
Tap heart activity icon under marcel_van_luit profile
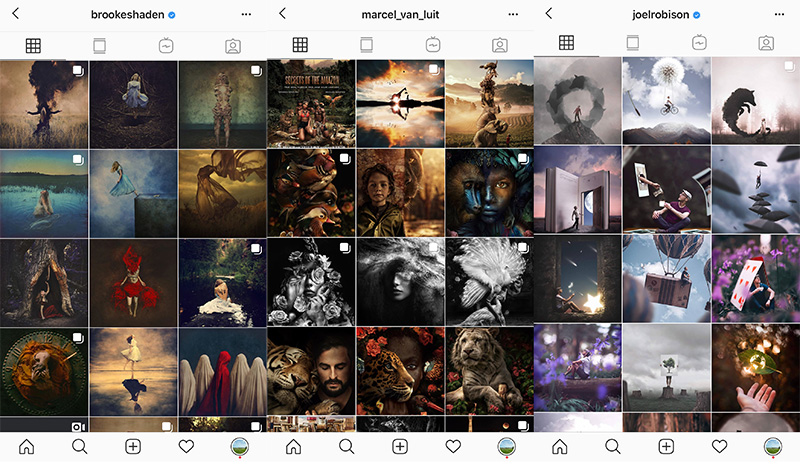(x=453, y=447)
